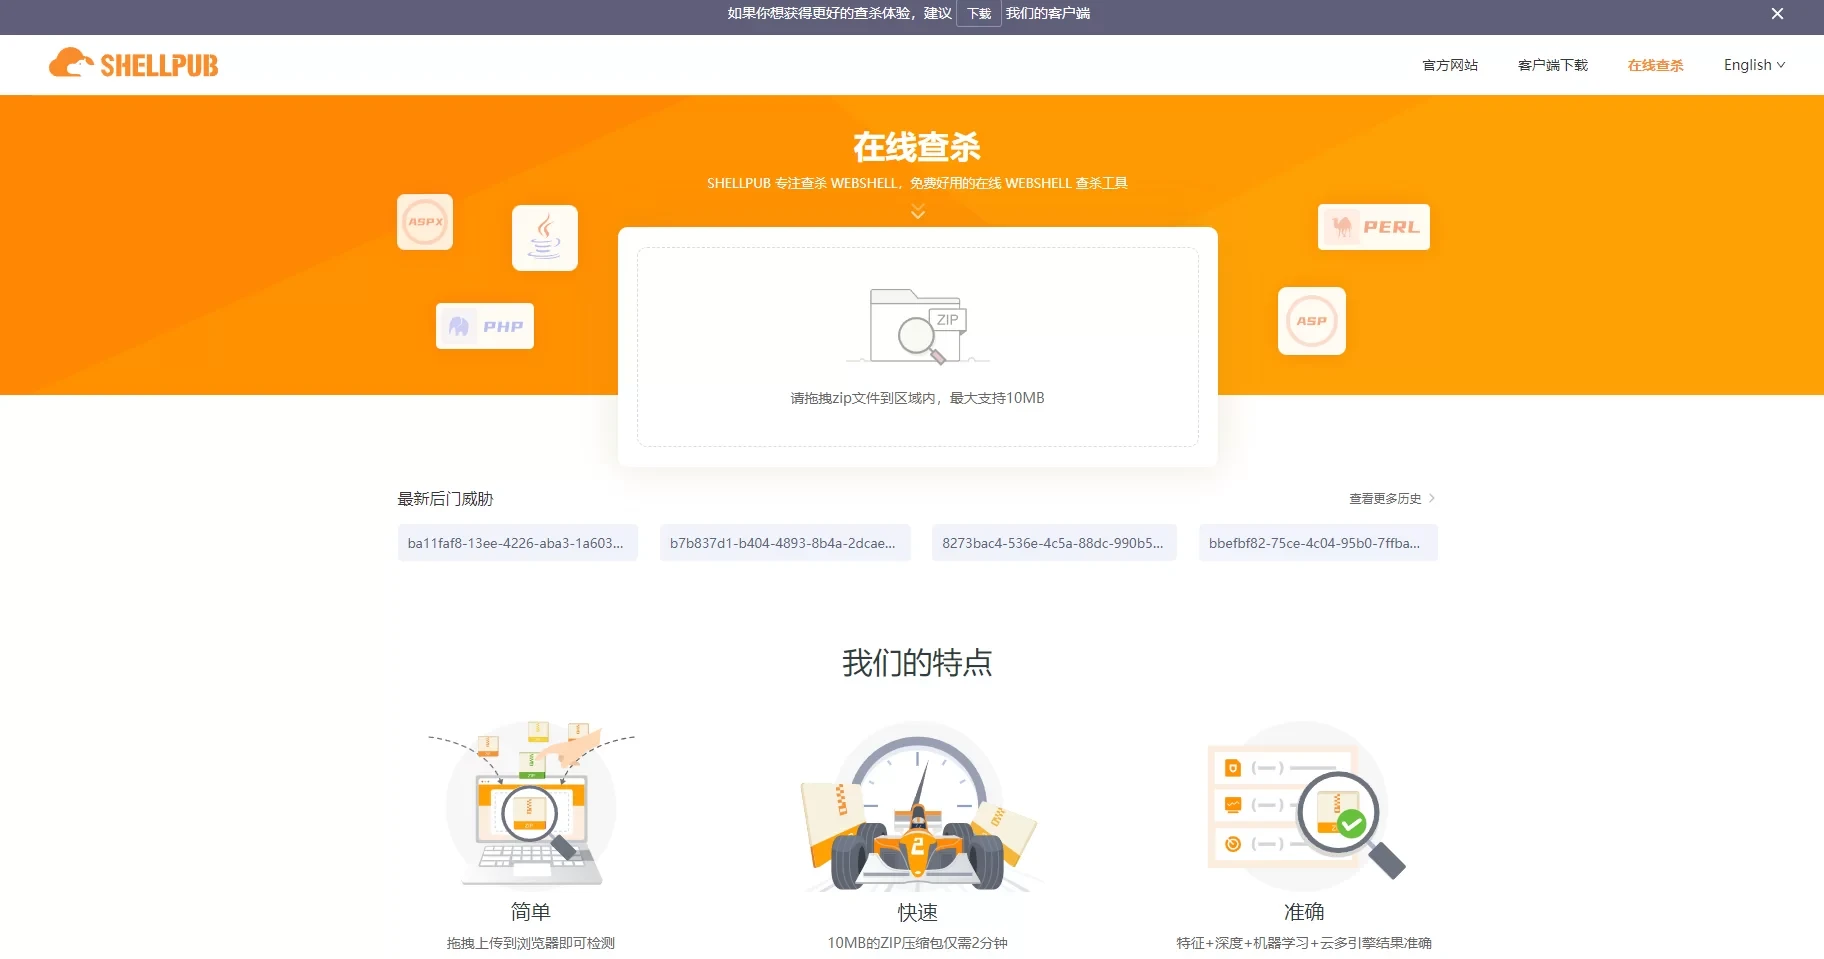This screenshot has height=959, width=1824.
Task: Open threat record bbefbf82-75ce-4c04-95b0
Action: click(x=1318, y=543)
